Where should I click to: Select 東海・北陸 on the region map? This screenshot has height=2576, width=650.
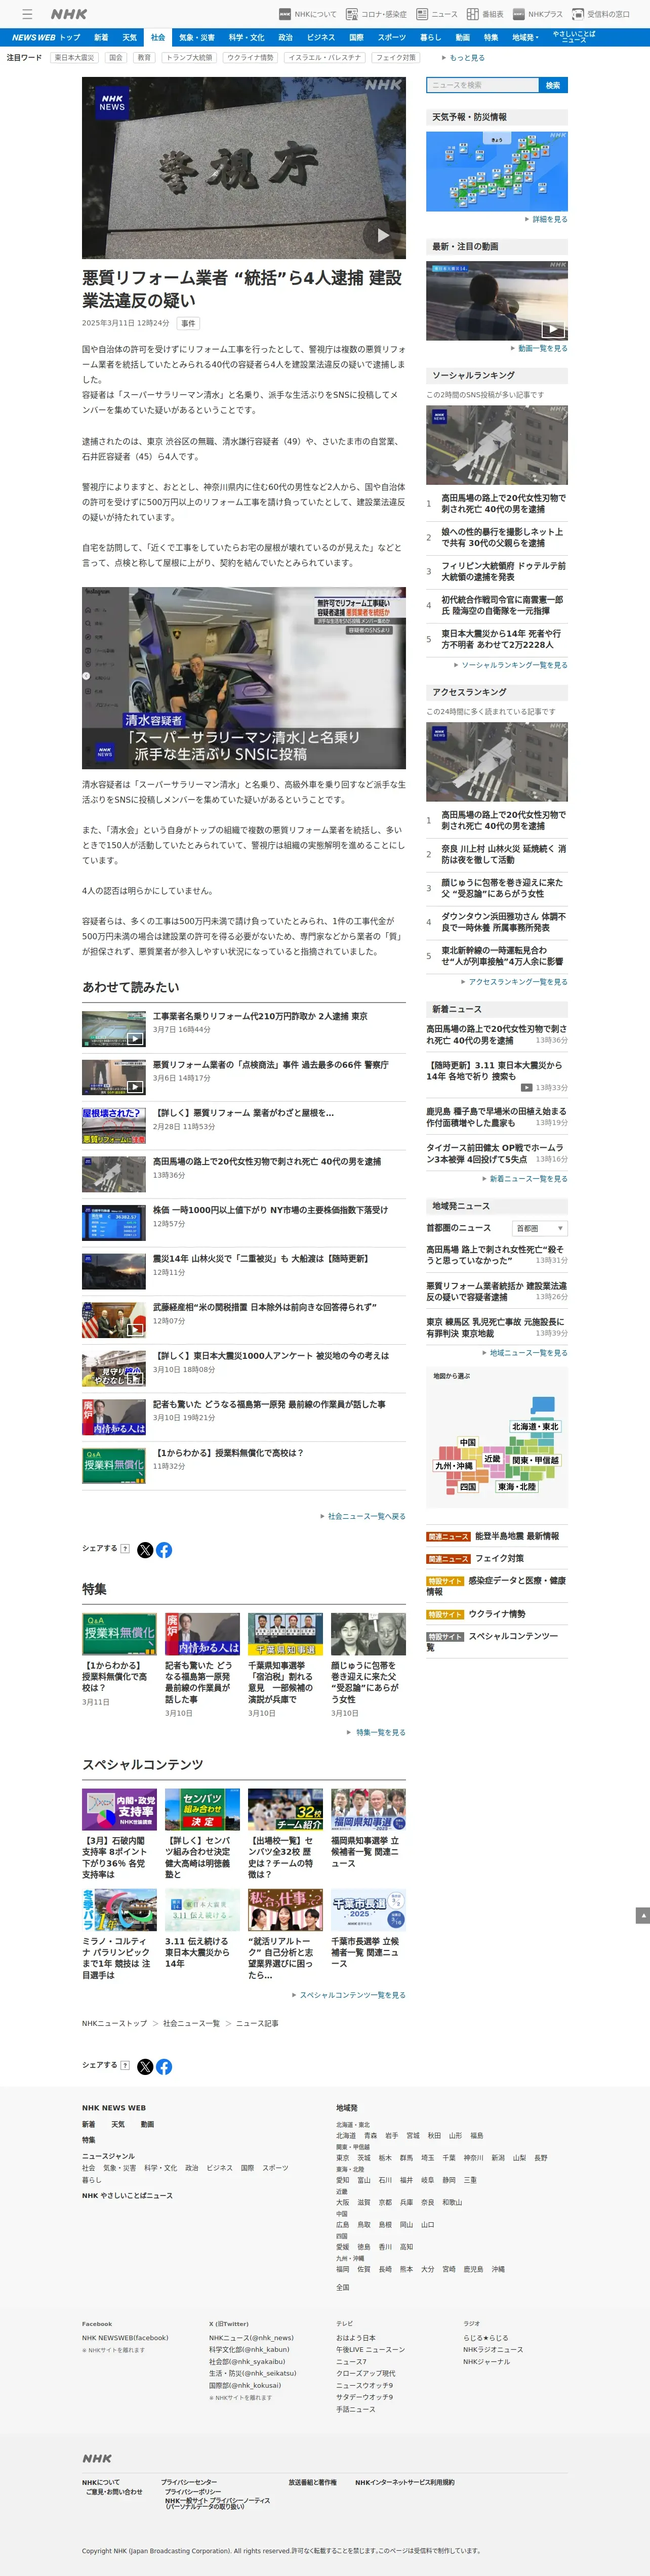(x=517, y=1487)
